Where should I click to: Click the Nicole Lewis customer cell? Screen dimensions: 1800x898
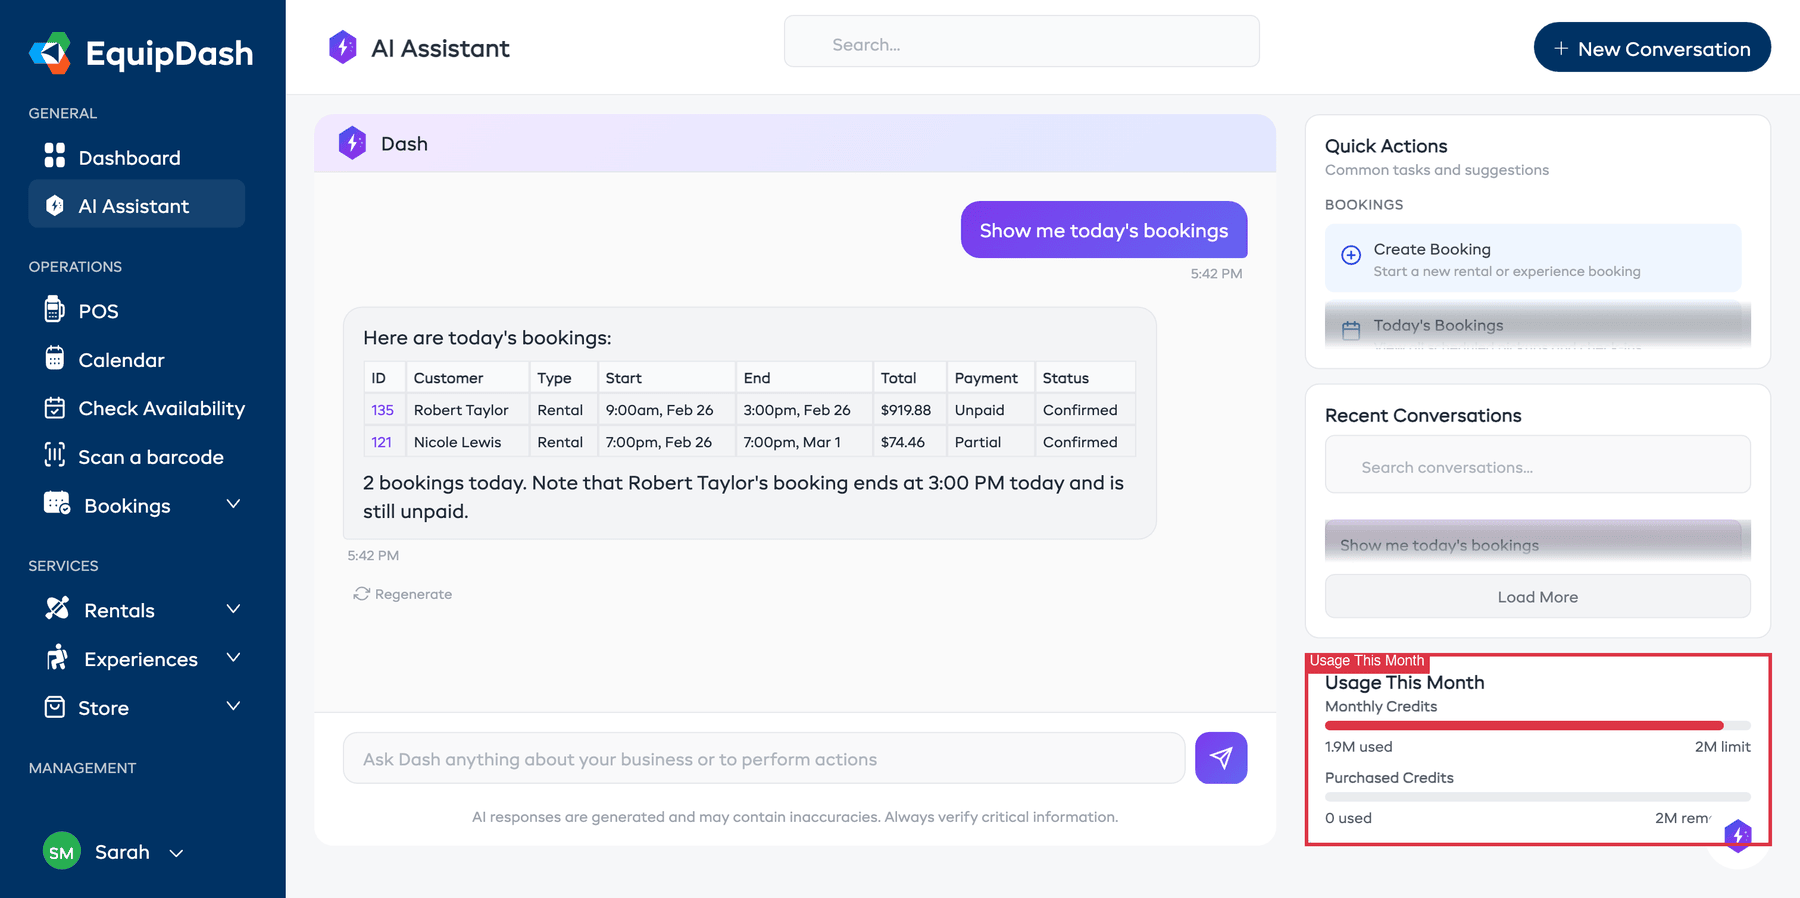tap(467, 442)
